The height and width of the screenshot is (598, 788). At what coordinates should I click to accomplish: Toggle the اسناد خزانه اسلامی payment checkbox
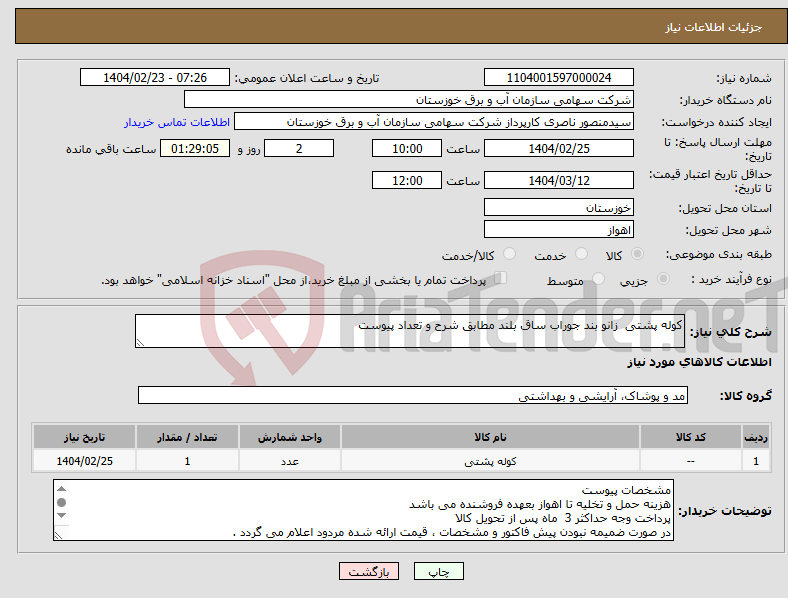[501, 277]
